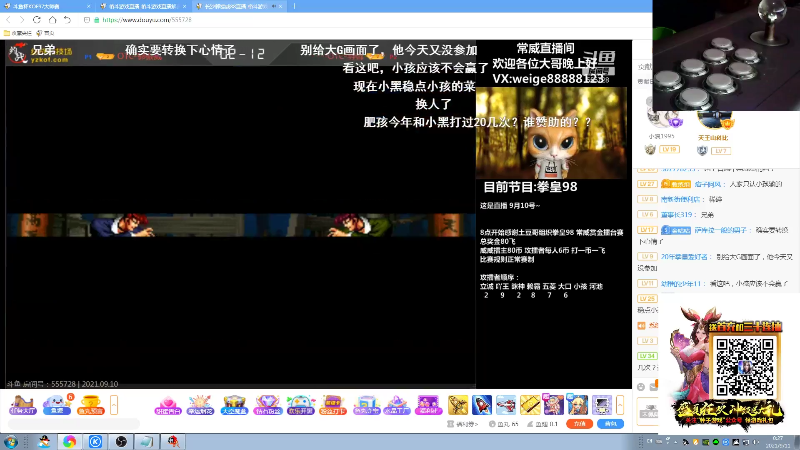The width and height of the screenshot is (800, 450).
Task: Click the douyu URL address field
Action: point(147,20)
